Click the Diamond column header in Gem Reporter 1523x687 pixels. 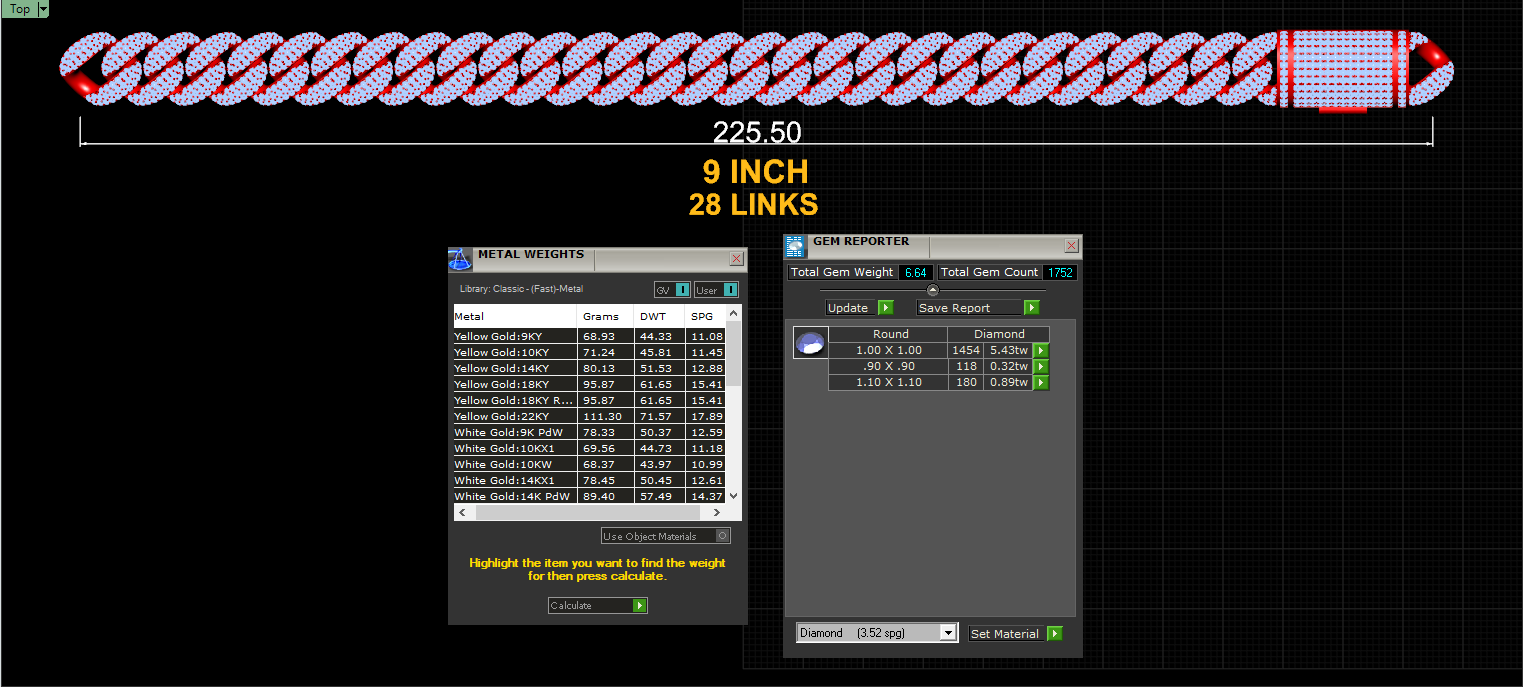click(x=1000, y=334)
